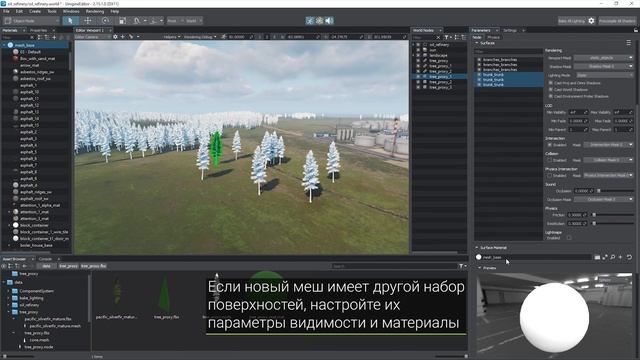Adjust the Physics Restitution slider
The width and height of the screenshot is (640, 360).
(x=613, y=223)
